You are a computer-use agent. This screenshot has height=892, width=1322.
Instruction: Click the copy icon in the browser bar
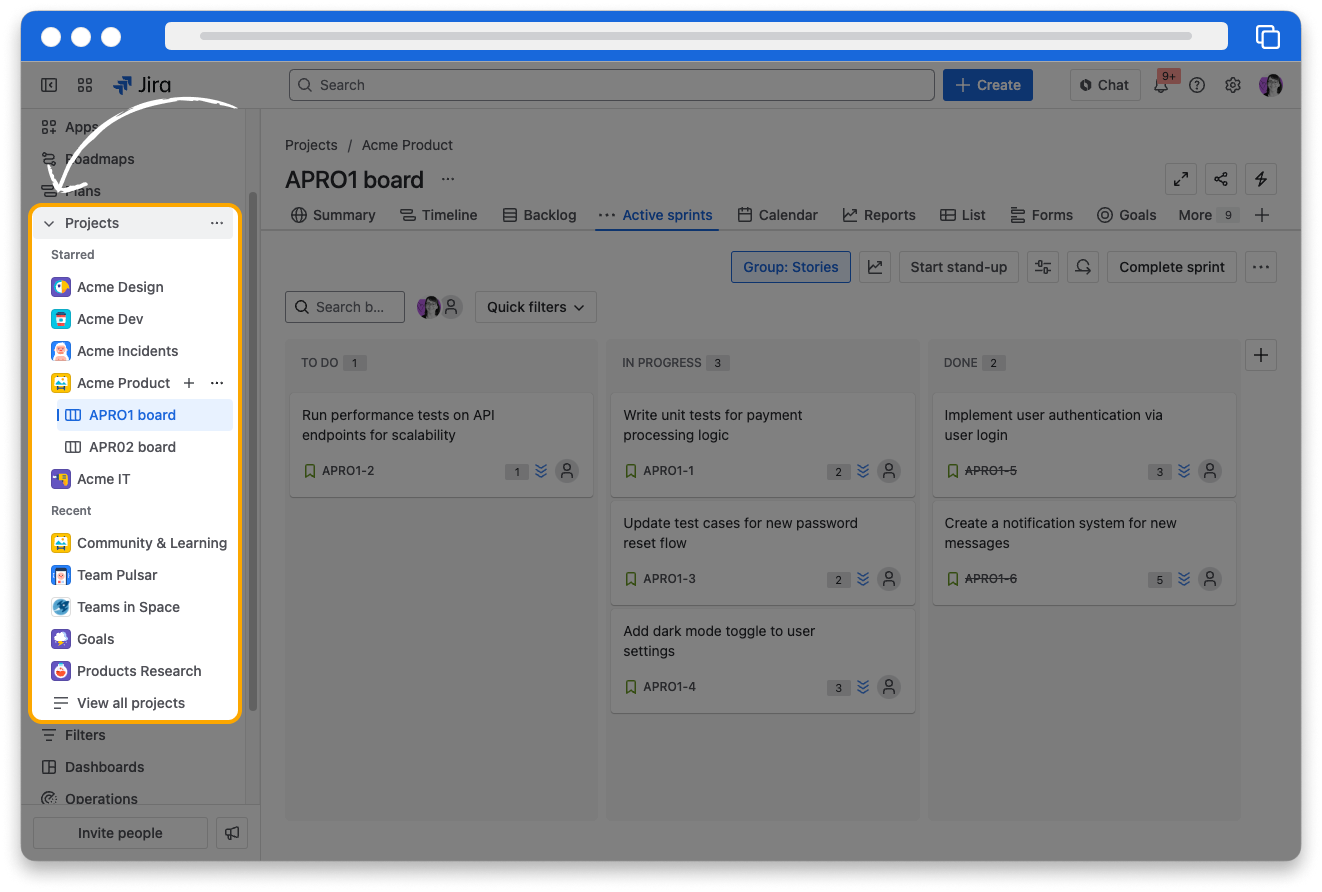[1267, 36]
